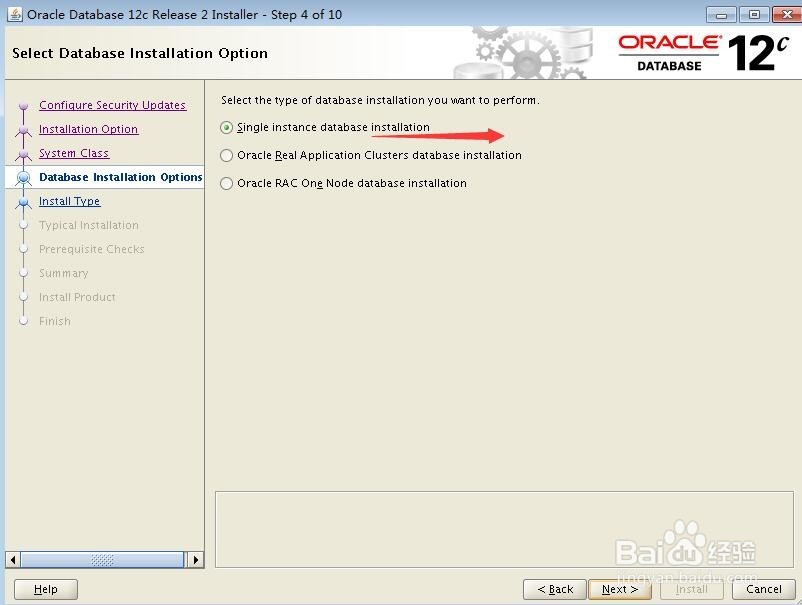Click sidebar scrollbar right arrow

coord(195,559)
